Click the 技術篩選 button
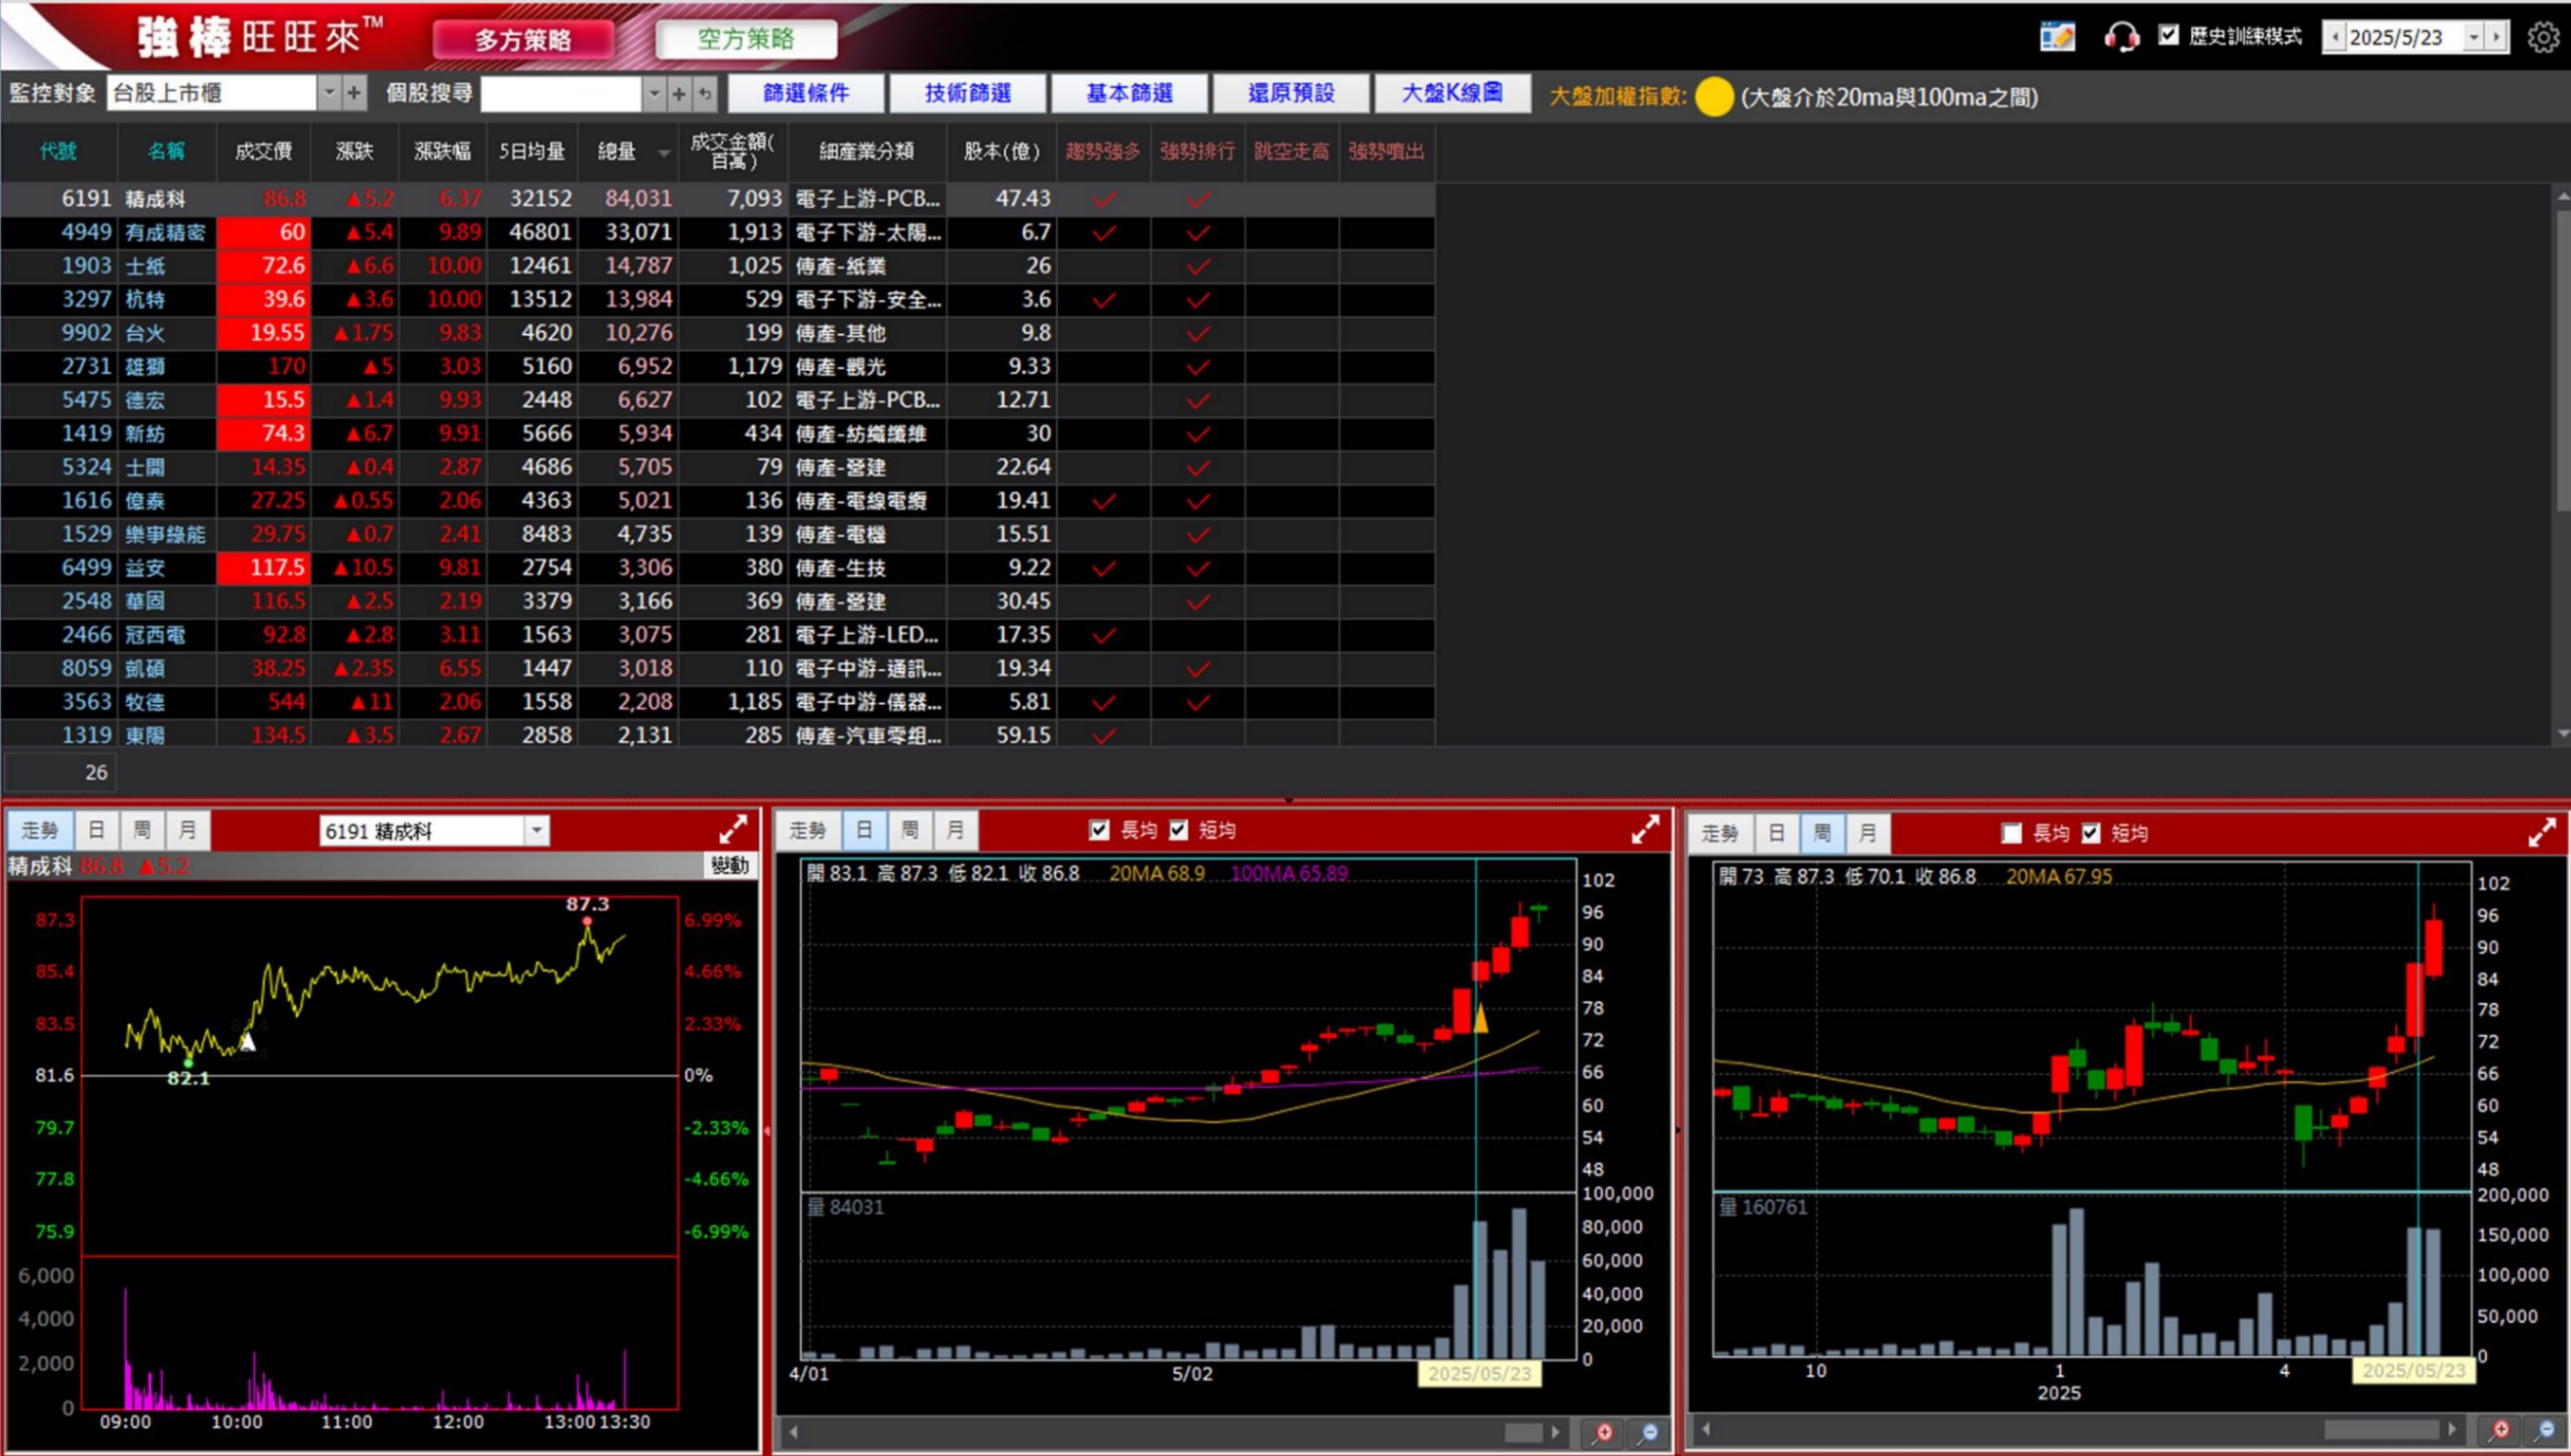 [x=967, y=94]
